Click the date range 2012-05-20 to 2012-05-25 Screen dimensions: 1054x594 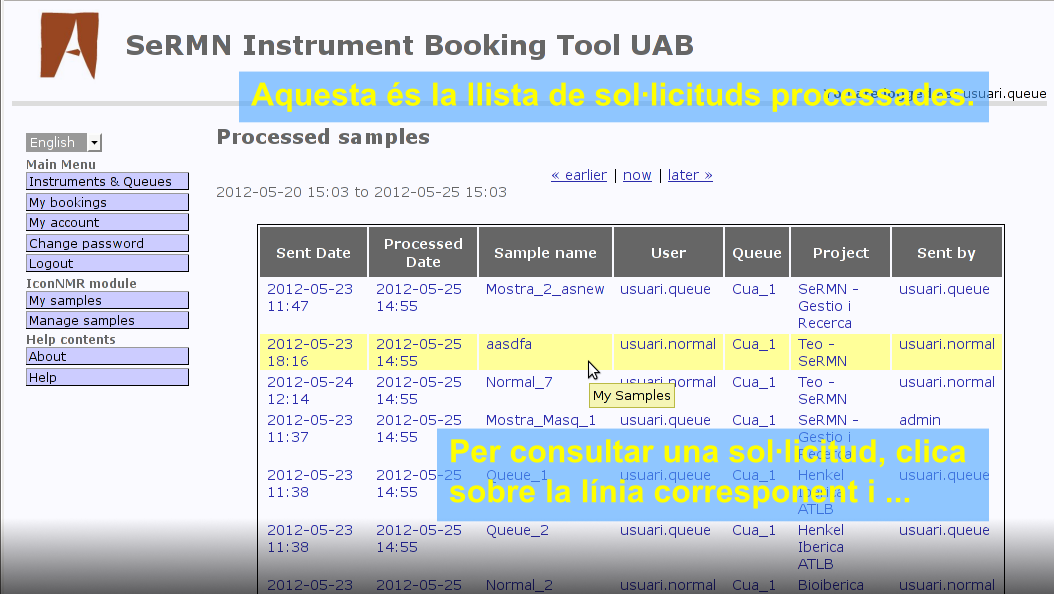click(x=362, y=192)
